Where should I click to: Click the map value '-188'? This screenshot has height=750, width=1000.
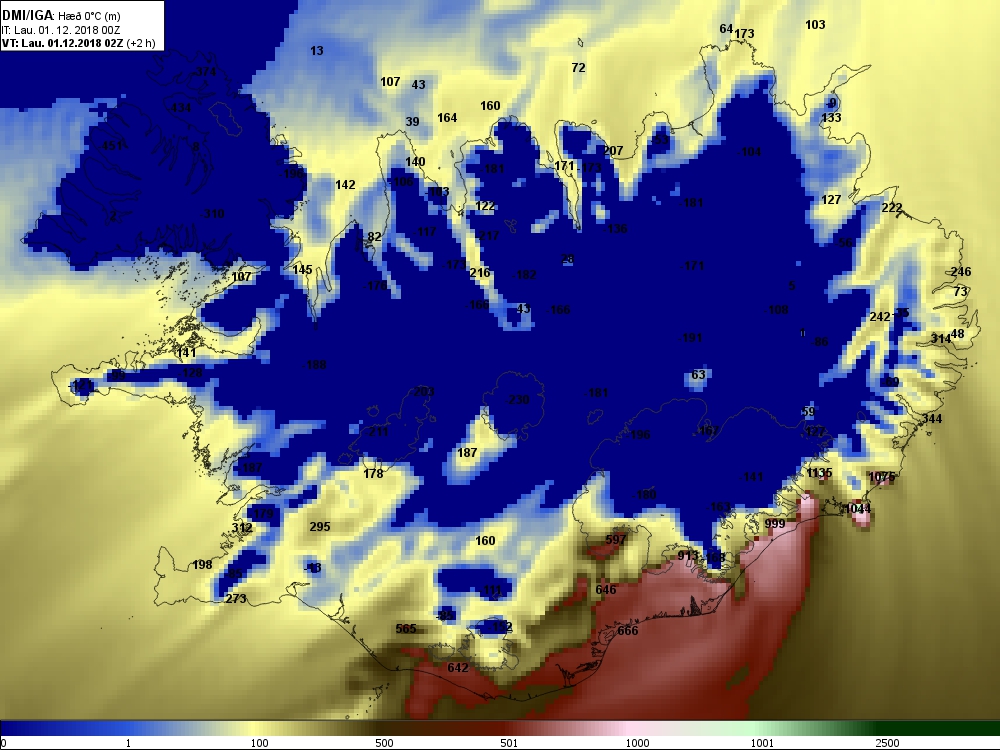pyautogui.click(x=314, y=365)
